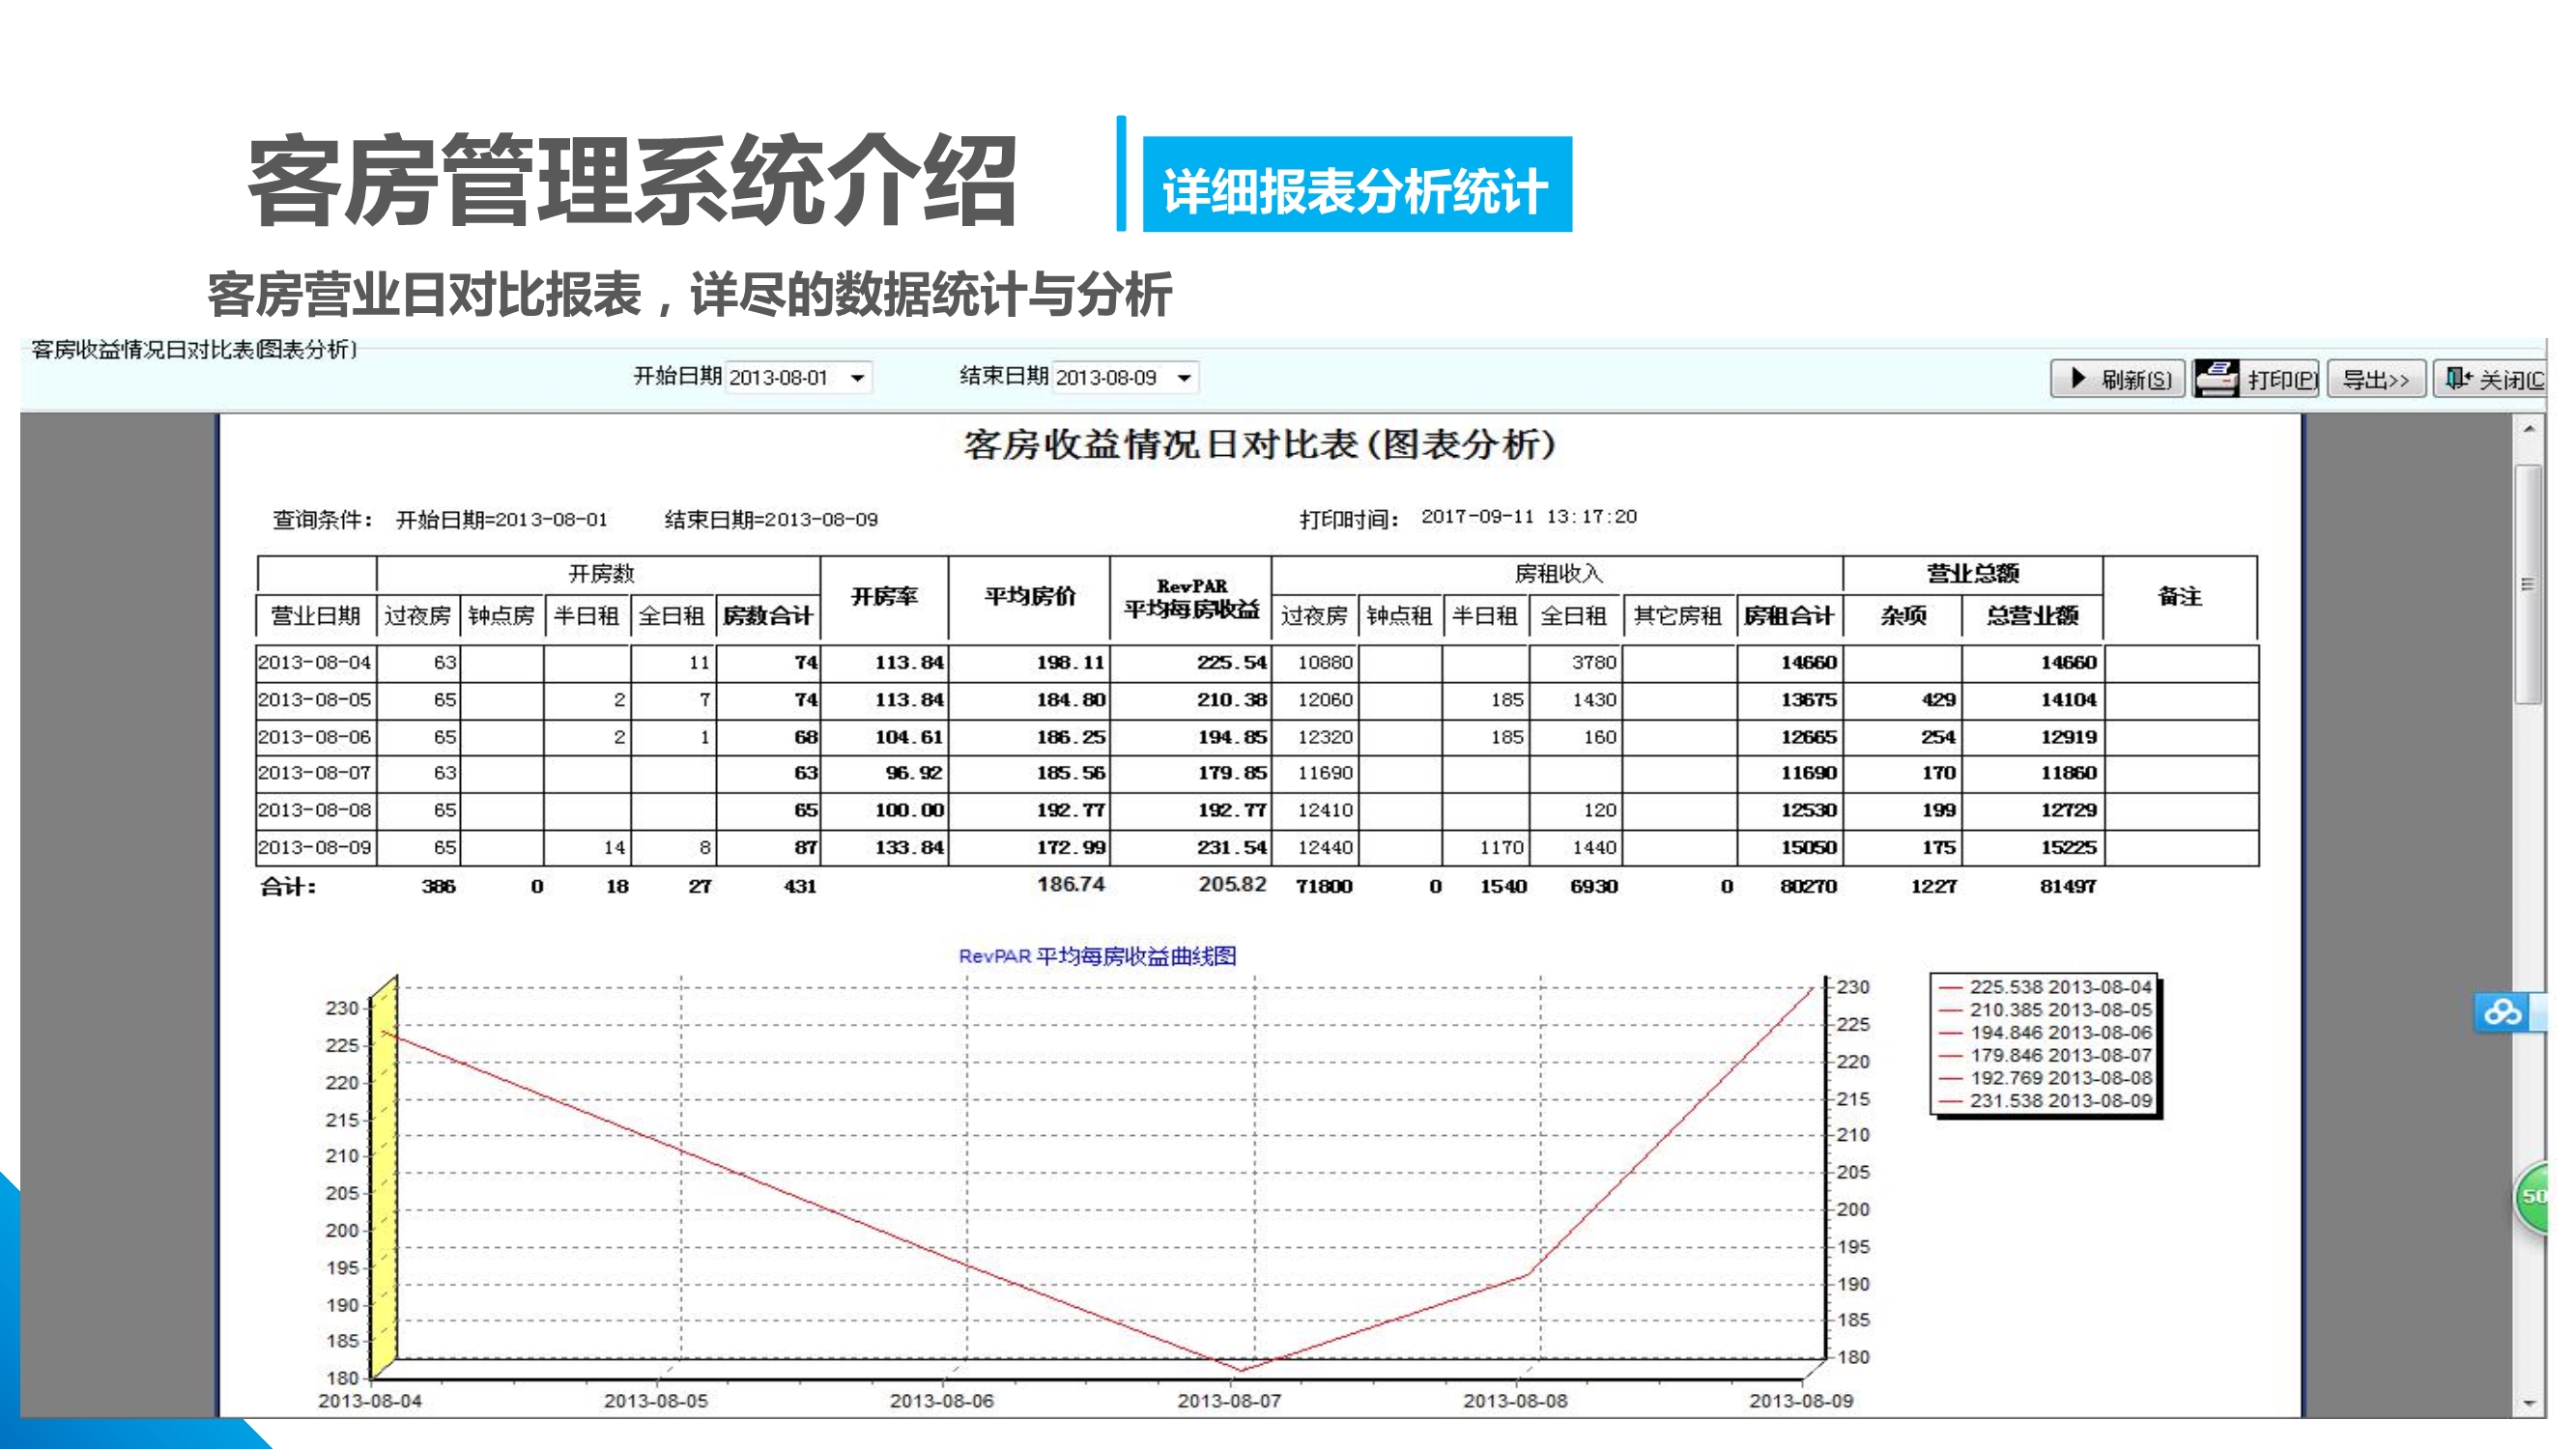Click the printer icon on Print button
The width and height of the screenshot is (2576, 1449).
(2216, 379)
